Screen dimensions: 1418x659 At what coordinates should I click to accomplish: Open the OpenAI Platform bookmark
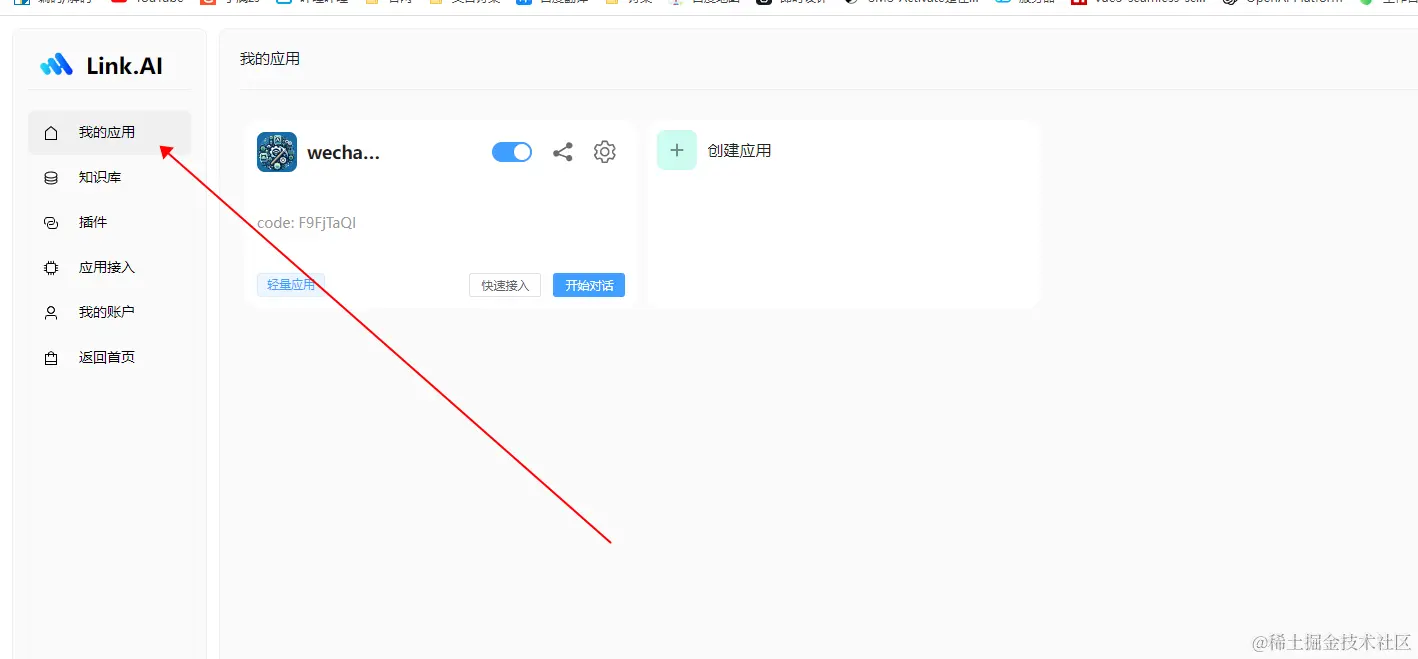point(1290,2)
